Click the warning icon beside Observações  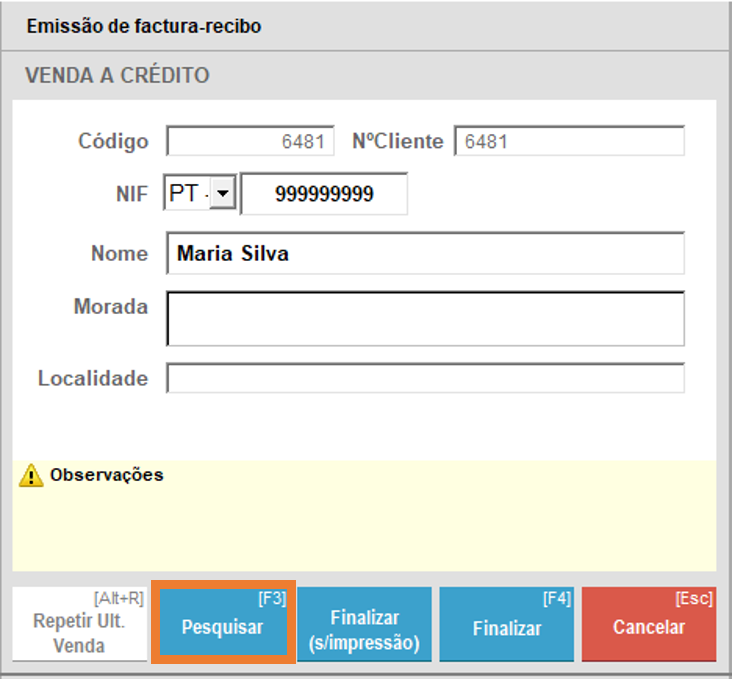coord(31,477)
